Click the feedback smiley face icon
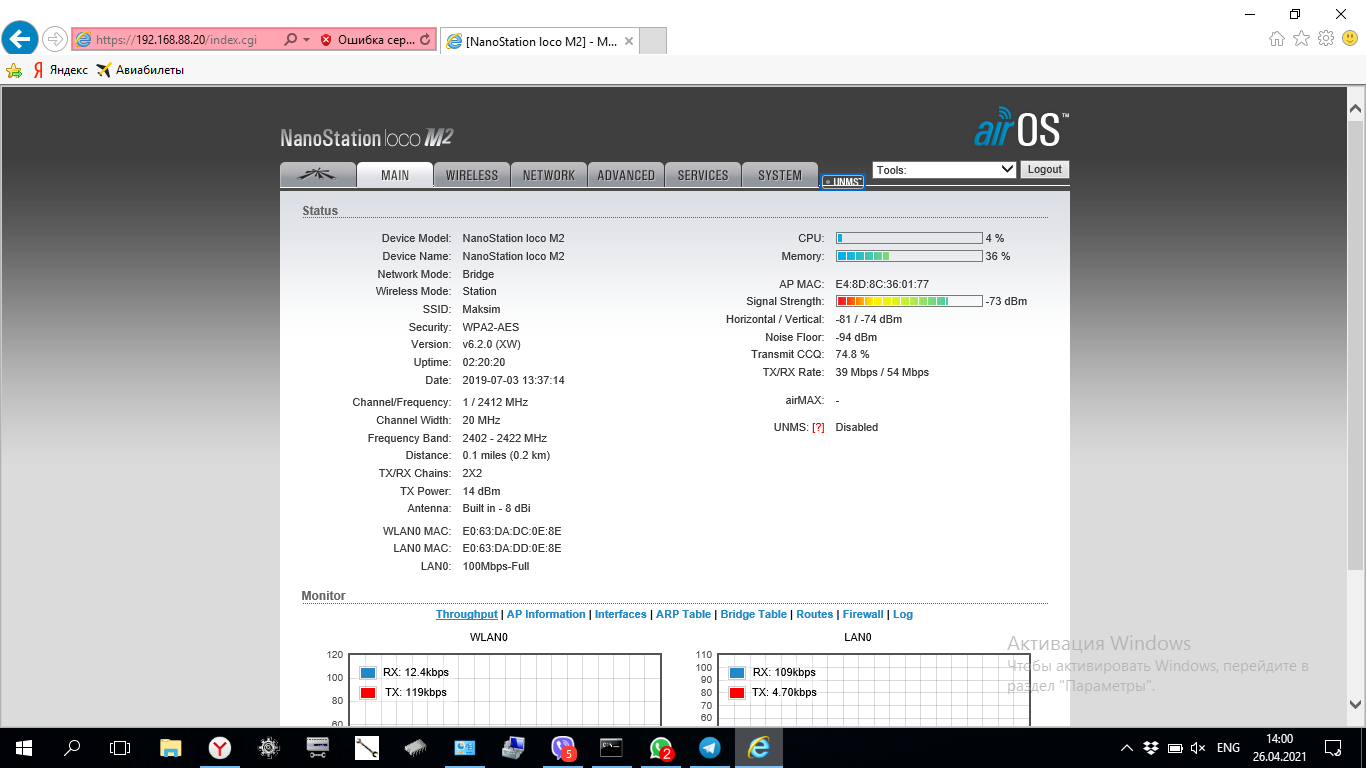Screen dimensions: 1366x768 point(1350,39)
